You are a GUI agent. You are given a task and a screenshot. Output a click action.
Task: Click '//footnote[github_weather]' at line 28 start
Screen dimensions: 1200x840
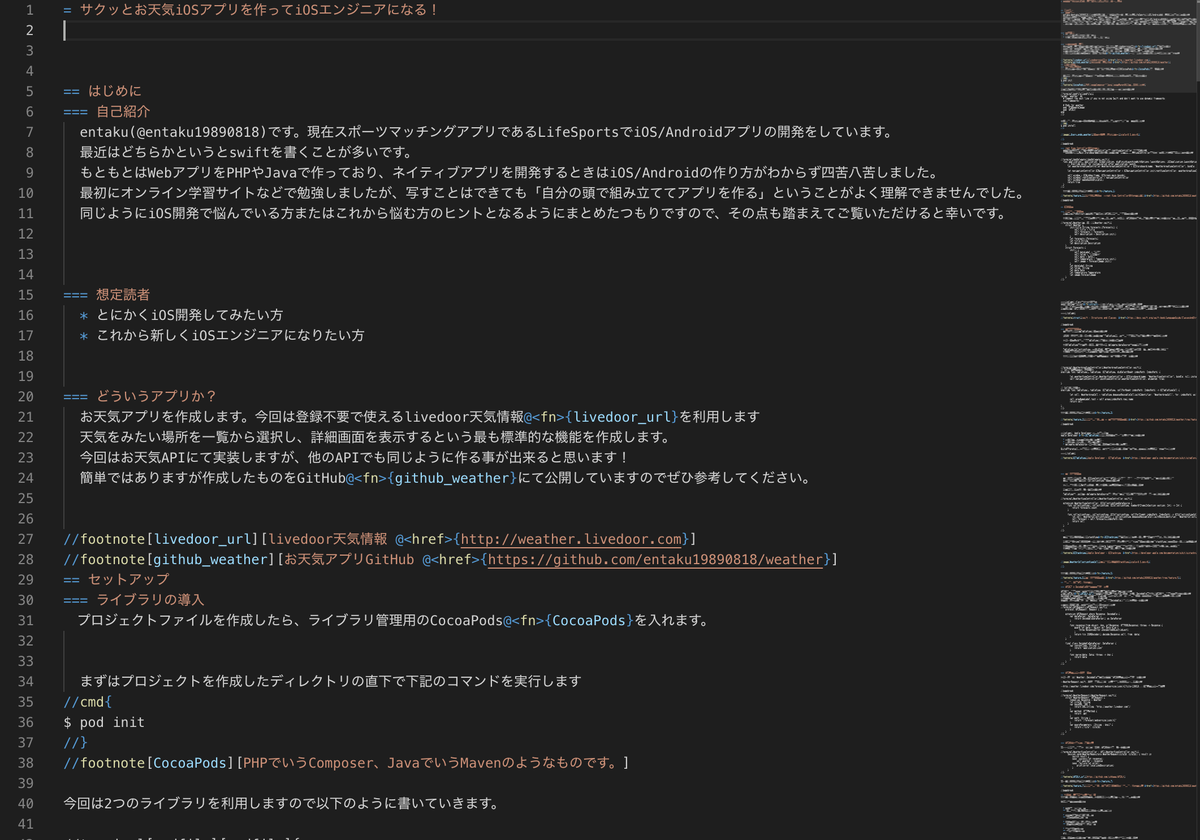point(170,559)
